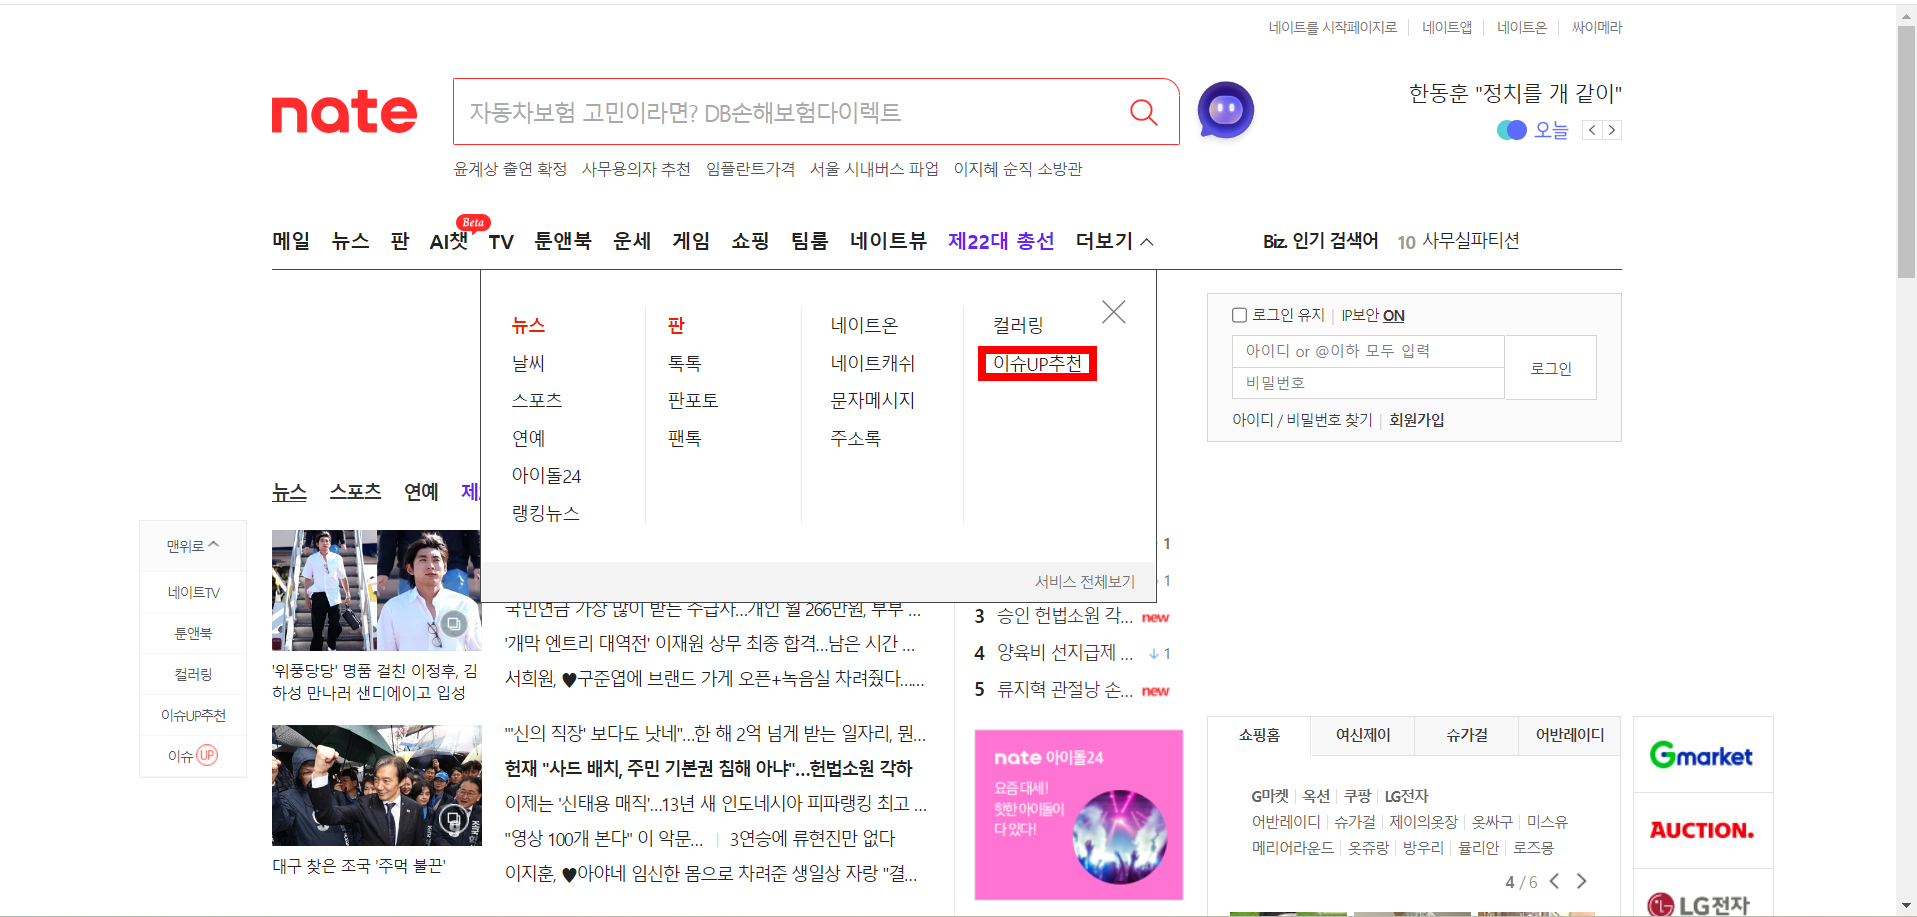Go to next shopping page arrow
Image resolution: width=1917 pixels, height=917 pixels.
coord(1581,881)
